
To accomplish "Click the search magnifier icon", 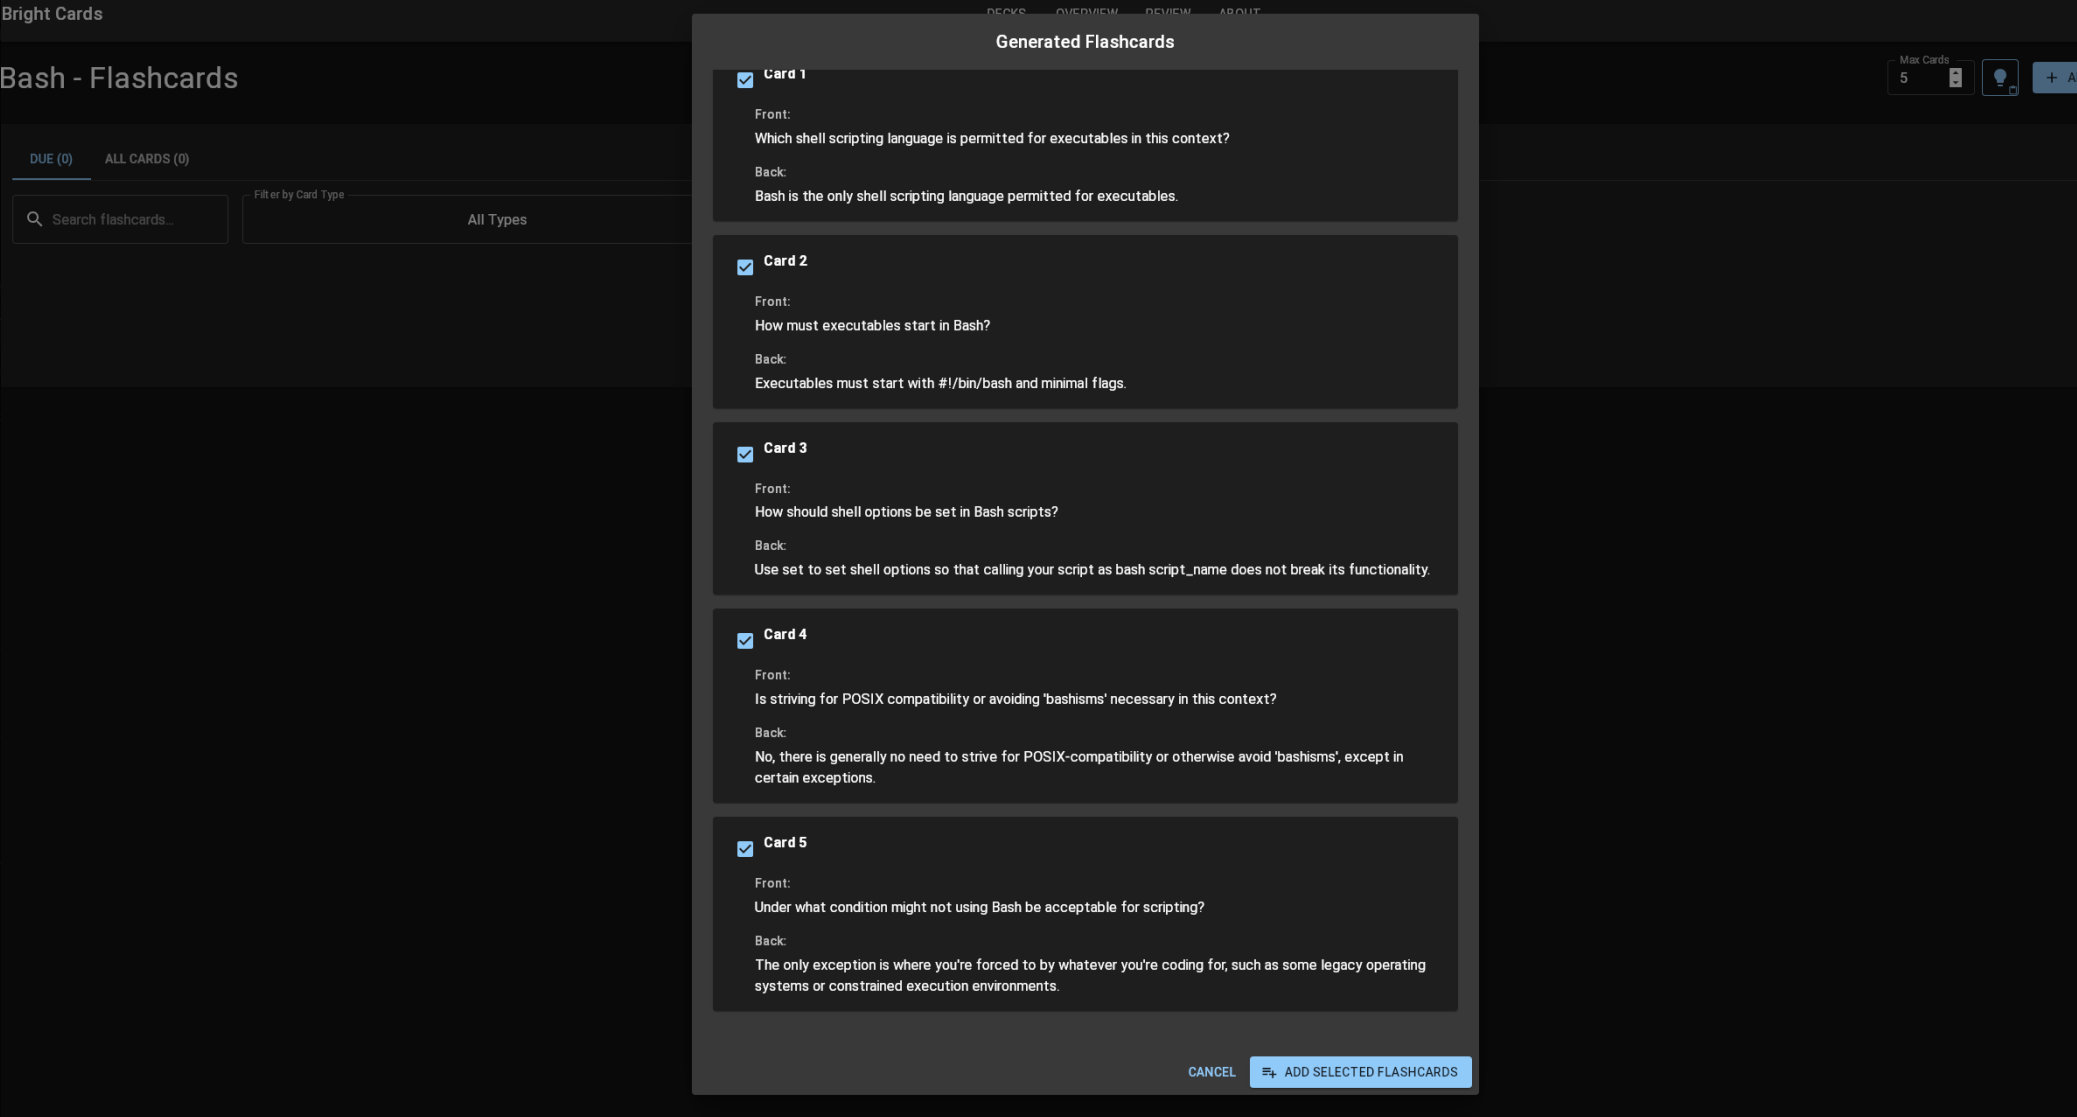I will (34, 219).
